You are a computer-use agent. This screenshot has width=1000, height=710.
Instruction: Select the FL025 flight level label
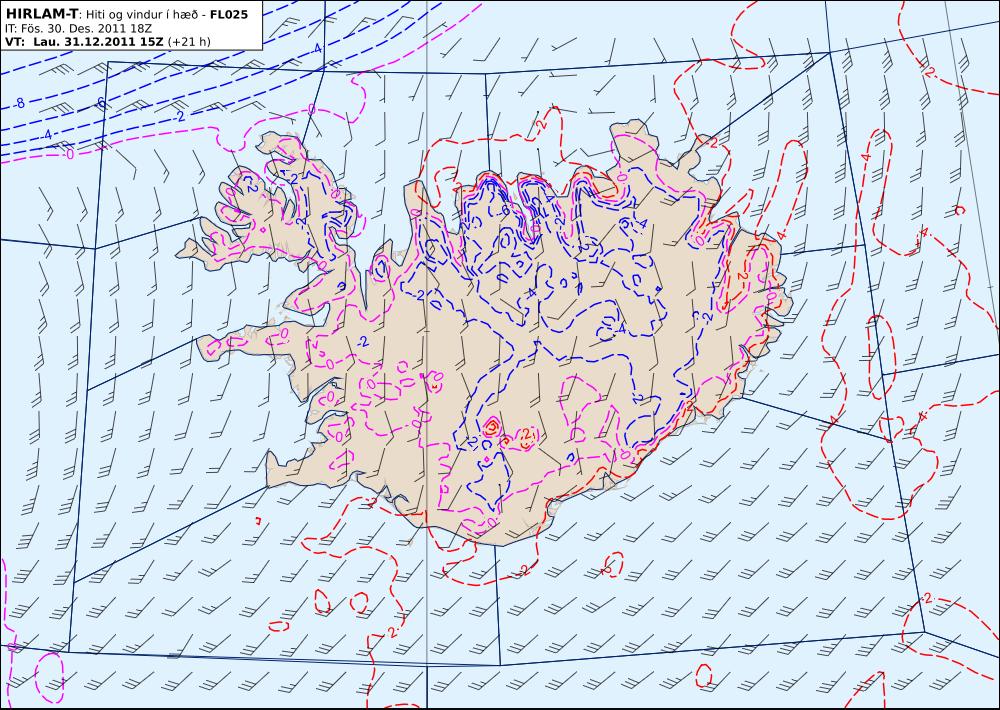point(228,14)
